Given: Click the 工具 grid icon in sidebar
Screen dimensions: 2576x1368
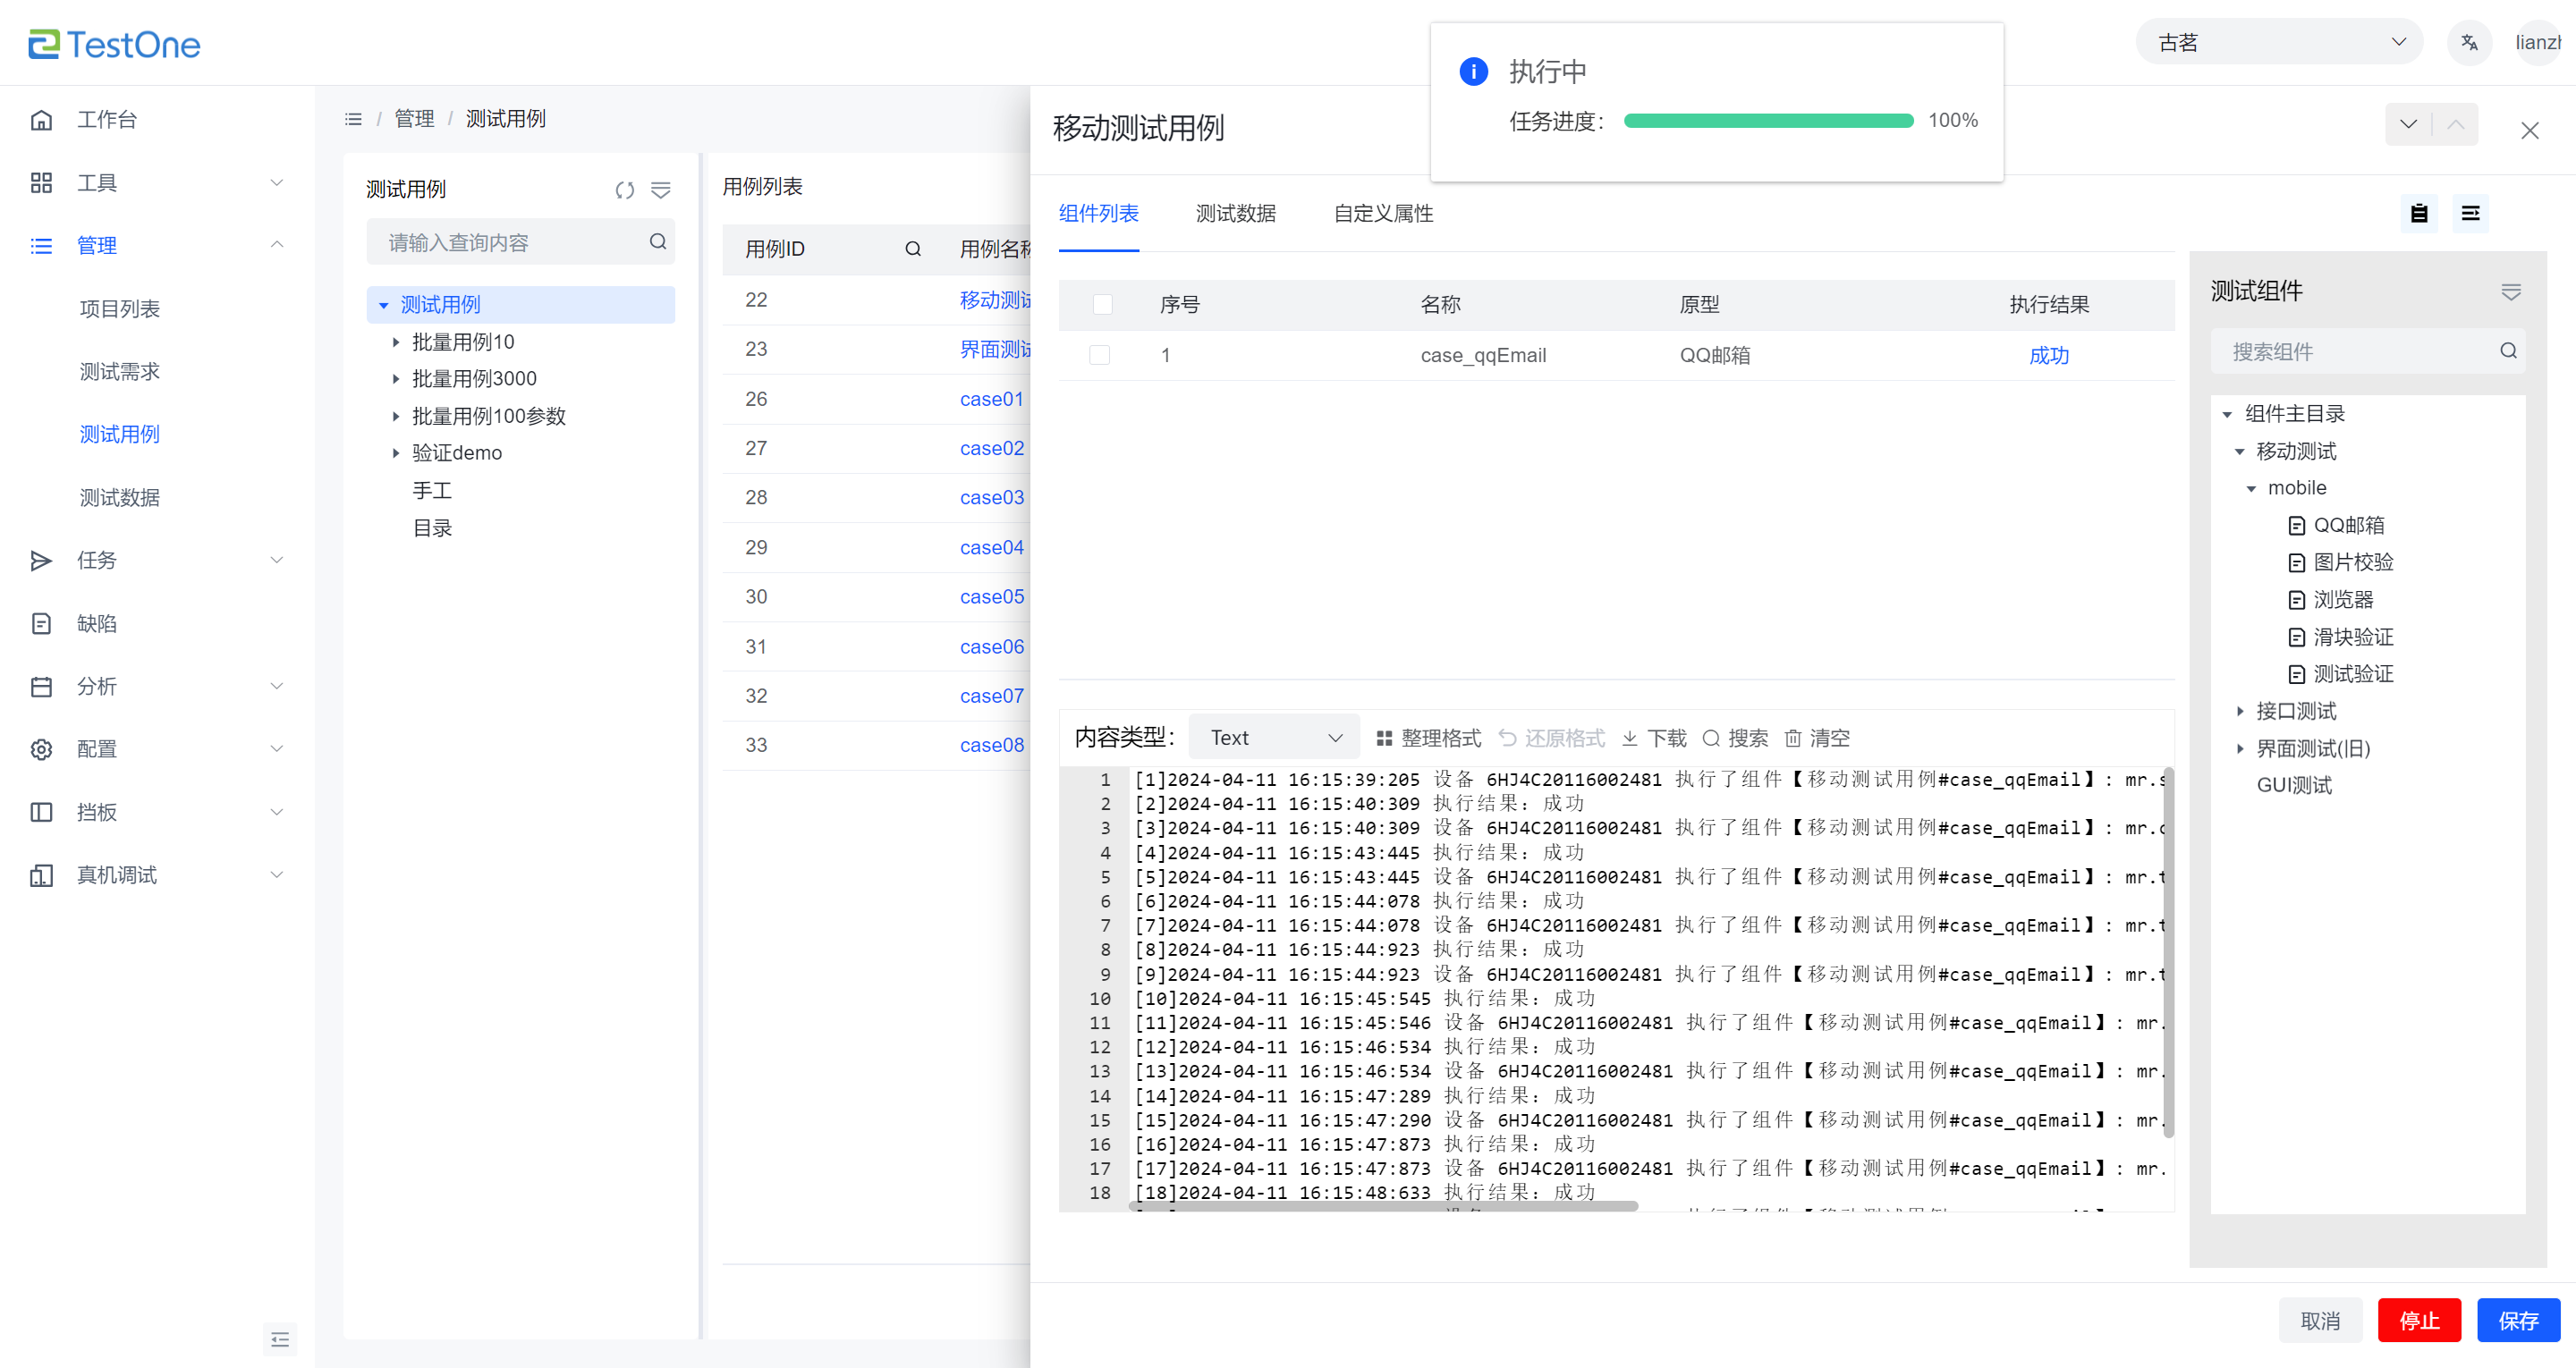Looking at the screenshot, I should [41, 183].
